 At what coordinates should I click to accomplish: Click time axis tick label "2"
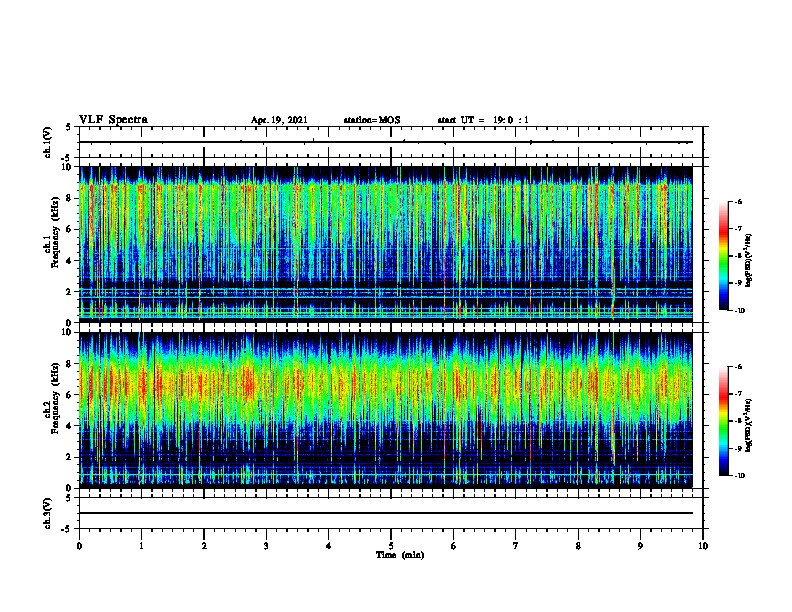[x=204, y=546]
